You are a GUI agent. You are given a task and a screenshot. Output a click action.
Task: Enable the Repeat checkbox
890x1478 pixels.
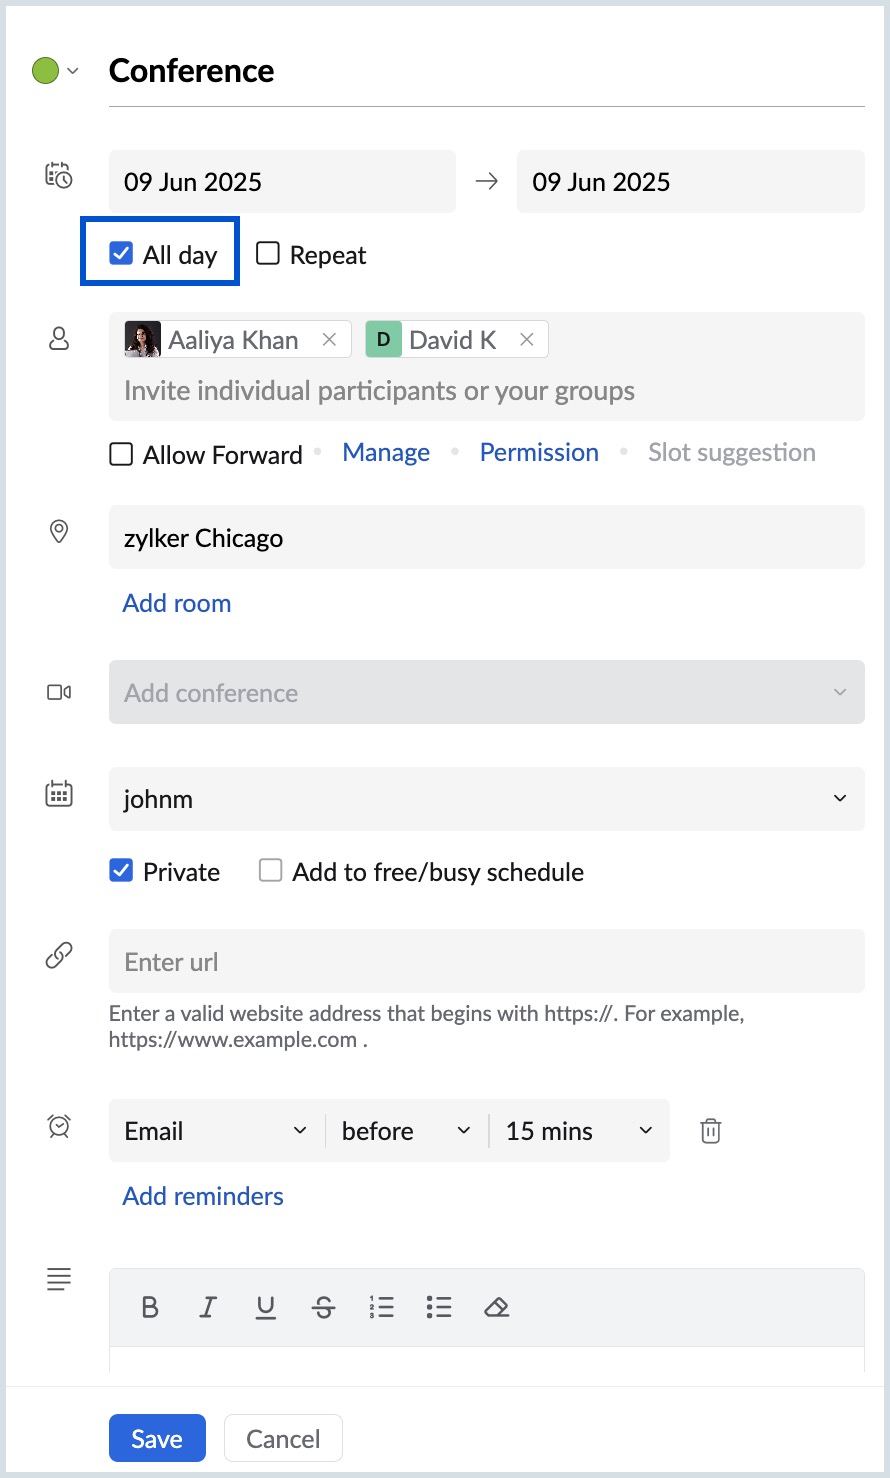click(268, 254)
